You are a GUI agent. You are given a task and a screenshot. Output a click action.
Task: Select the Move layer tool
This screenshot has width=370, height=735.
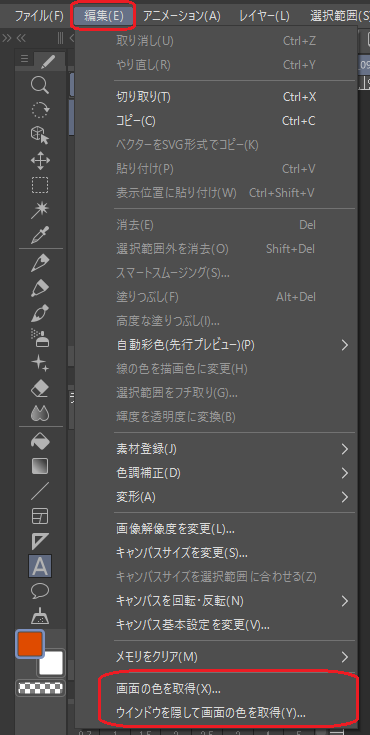[40, 161]
